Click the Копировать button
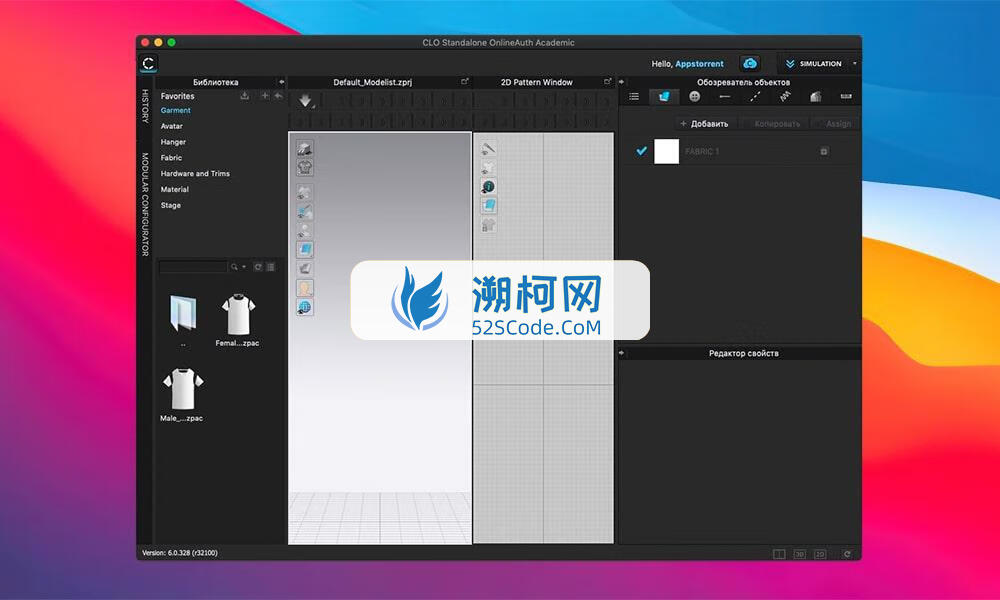This screenshot has width=1000, height=600. [x=777, y=124]
